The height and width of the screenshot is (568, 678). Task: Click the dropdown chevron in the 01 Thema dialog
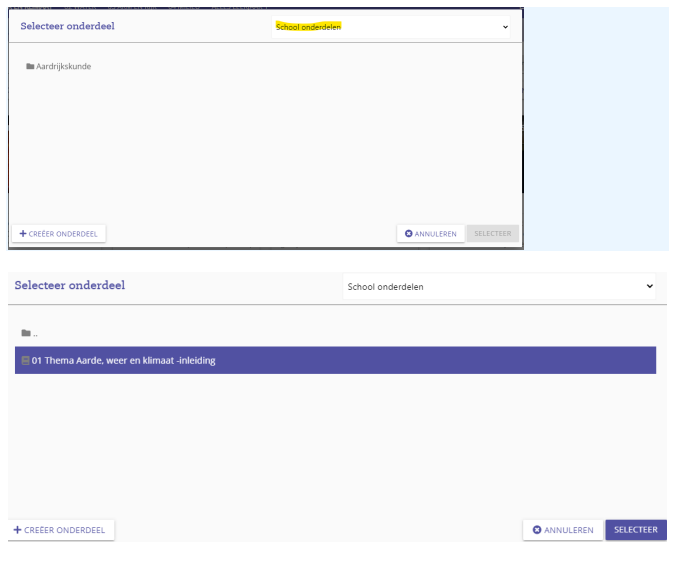point(649,286)
